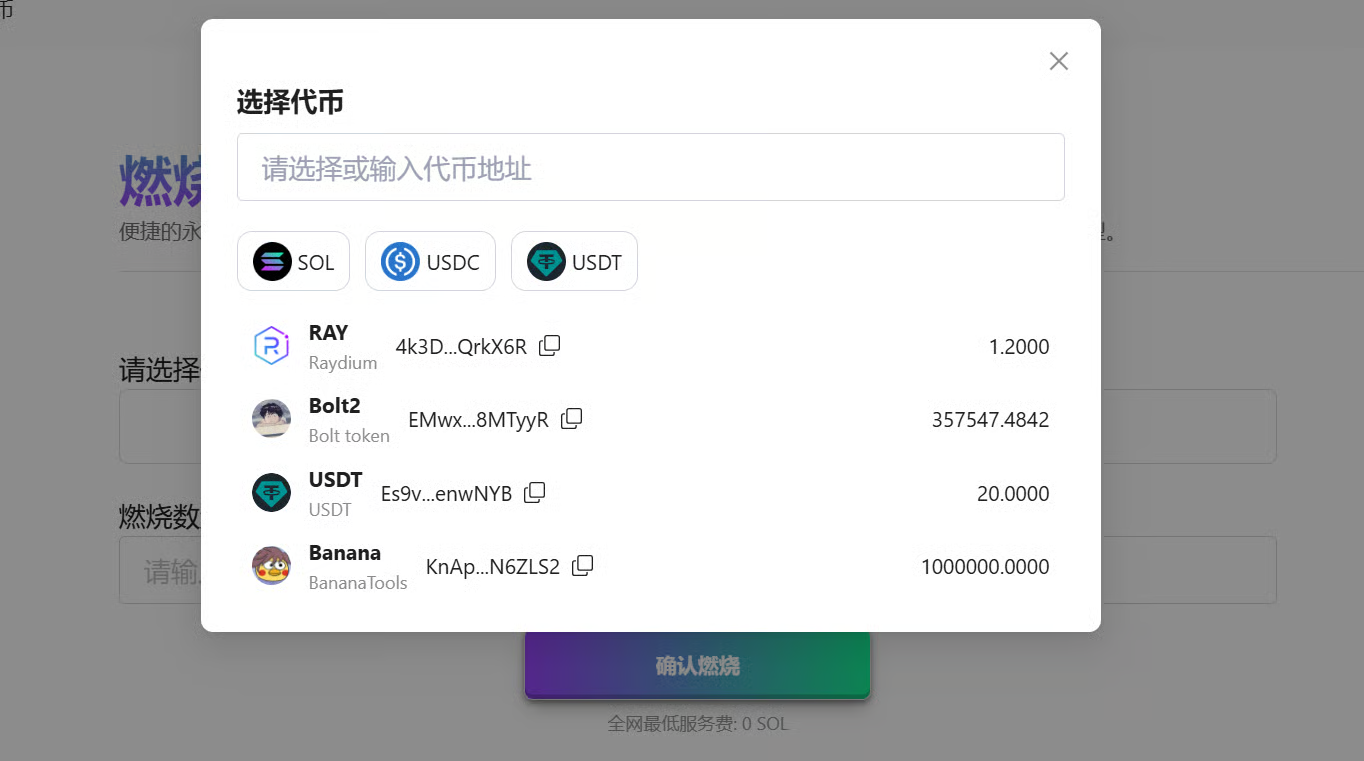Image resolution: width=1364 pixels, height=761 pixels.
Task: Copy the Banana token address
Action: (582, 566)
